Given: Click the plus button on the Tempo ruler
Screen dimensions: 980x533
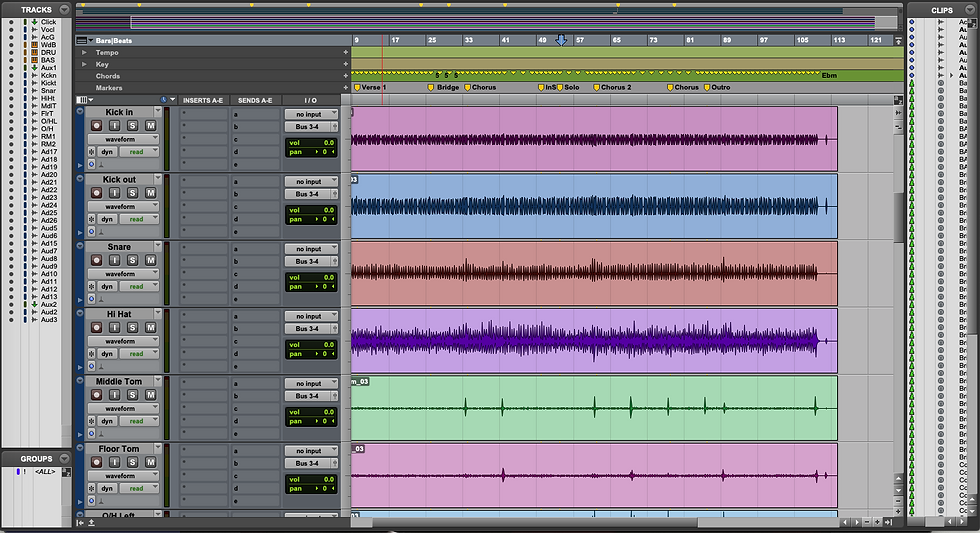Looking at the screenshot, I should coord(346,52).
